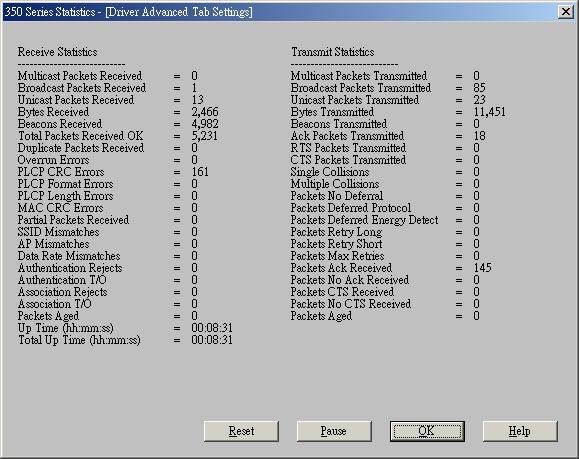Click the CTS Packets Transmitted label
Image resolution: width=579 pixels, height=459 pixels.
[x=348, y=160]
